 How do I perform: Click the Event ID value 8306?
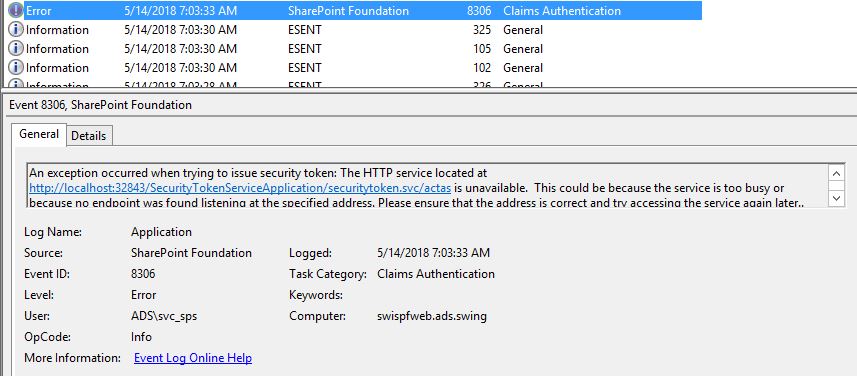(x=143, y=274)
